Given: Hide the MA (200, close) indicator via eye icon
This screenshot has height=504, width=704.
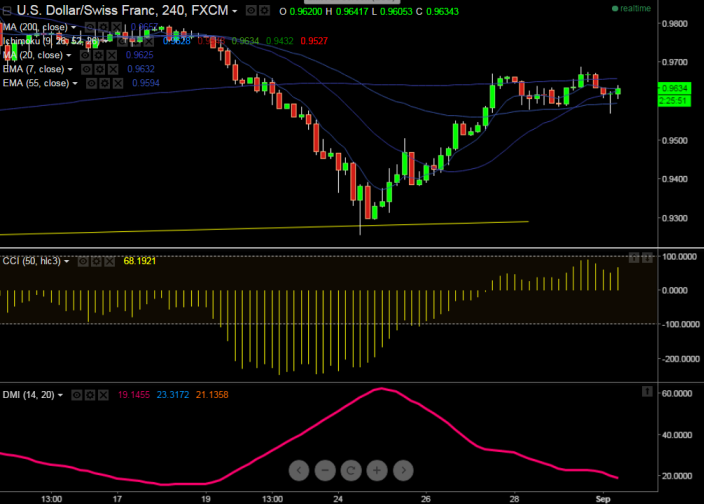Looking at the screenshot, I should (90, 27).
